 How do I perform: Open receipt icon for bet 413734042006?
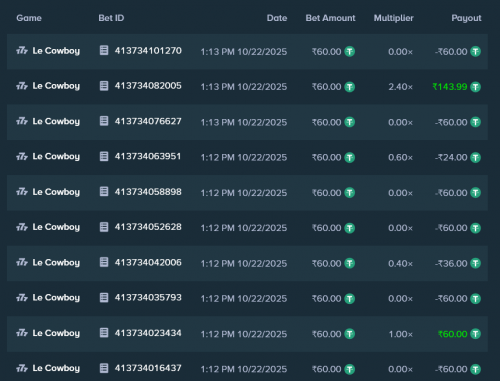tap(104, 262)
